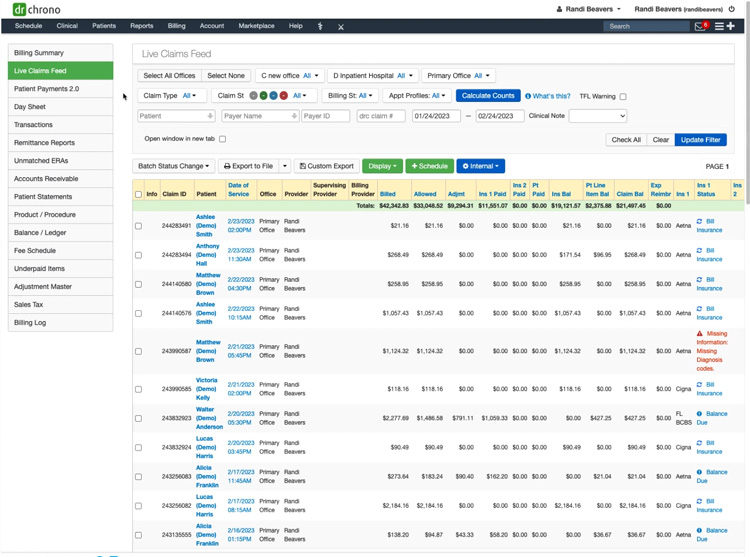
Task: Click the Select None button
Action: [x=226, y=76]
